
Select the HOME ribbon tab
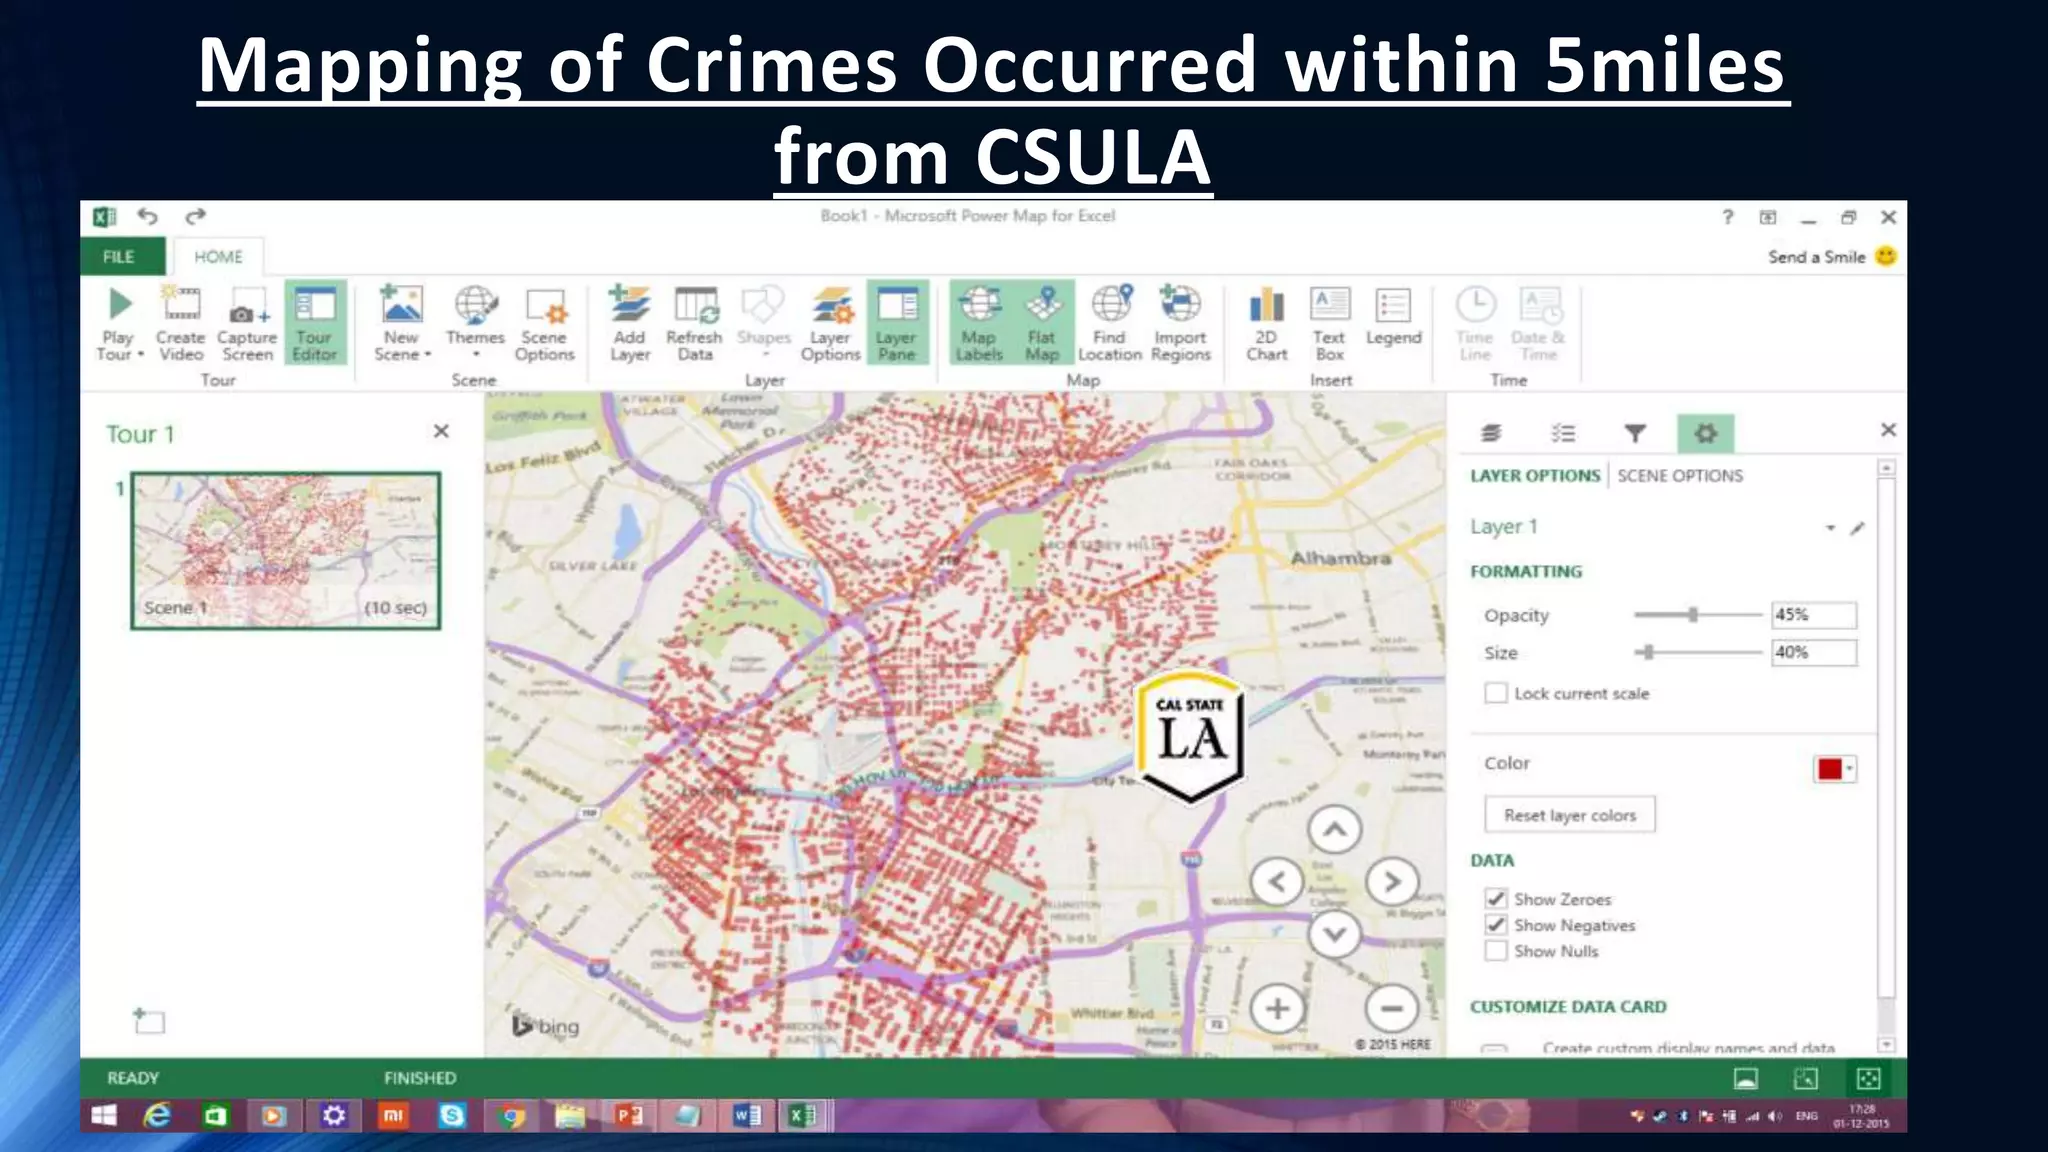tap(218, 257)
